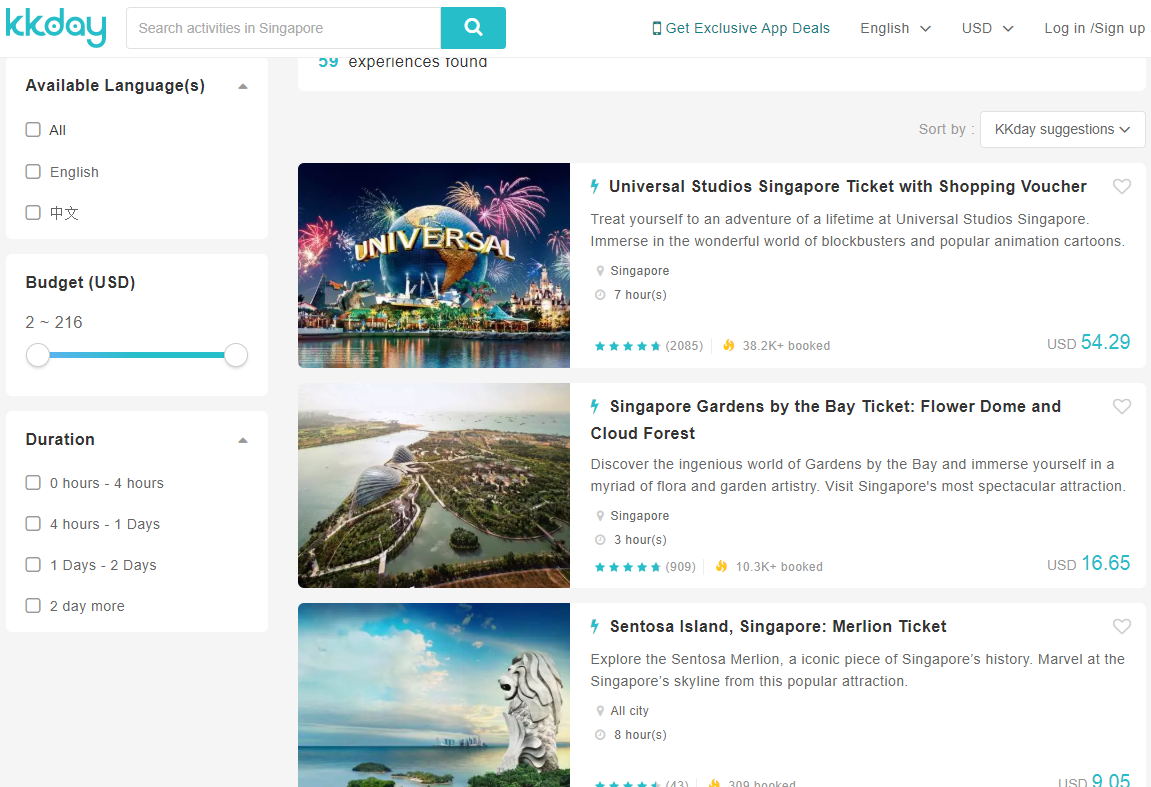Click the minimum budget slider handle
1151x787 pixels.
(x=37, y=355)
